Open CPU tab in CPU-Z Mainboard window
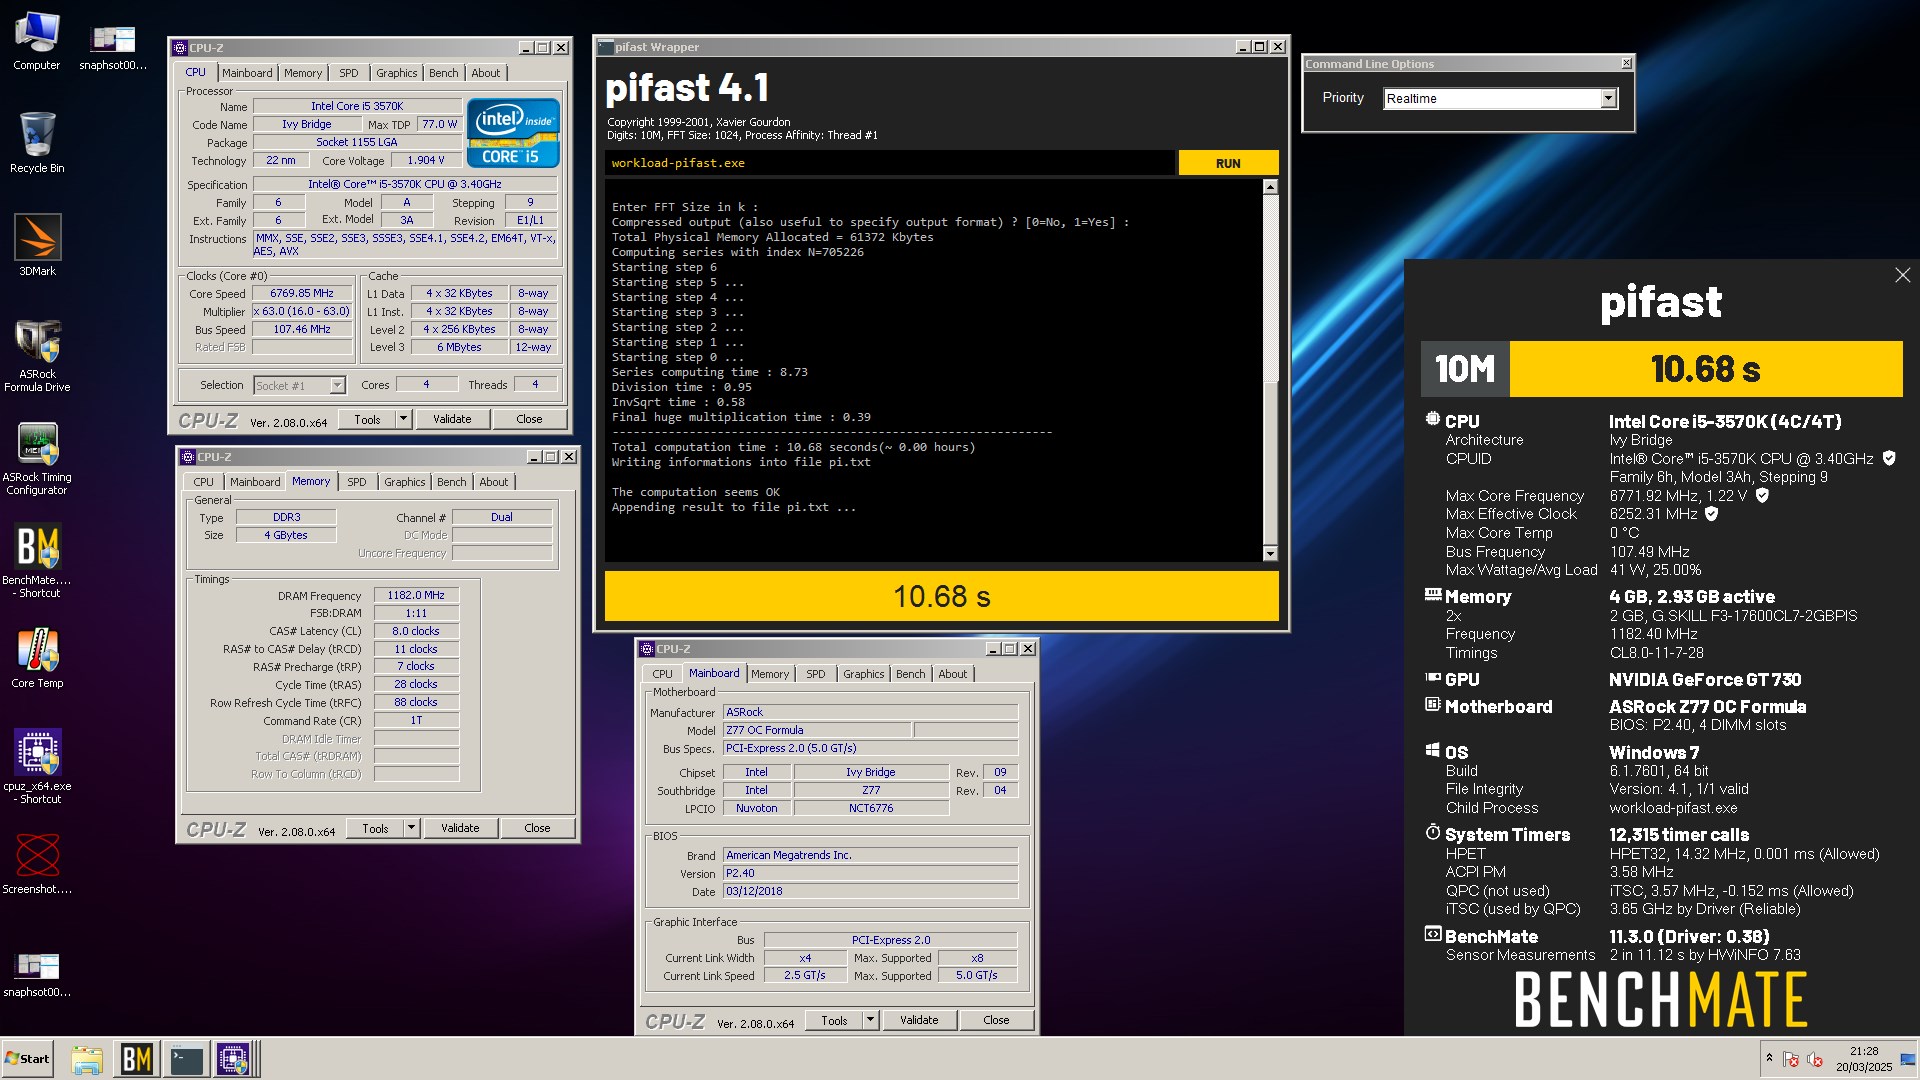The width and height of the screenshot is (1920, 1080). tap(662, 674)
